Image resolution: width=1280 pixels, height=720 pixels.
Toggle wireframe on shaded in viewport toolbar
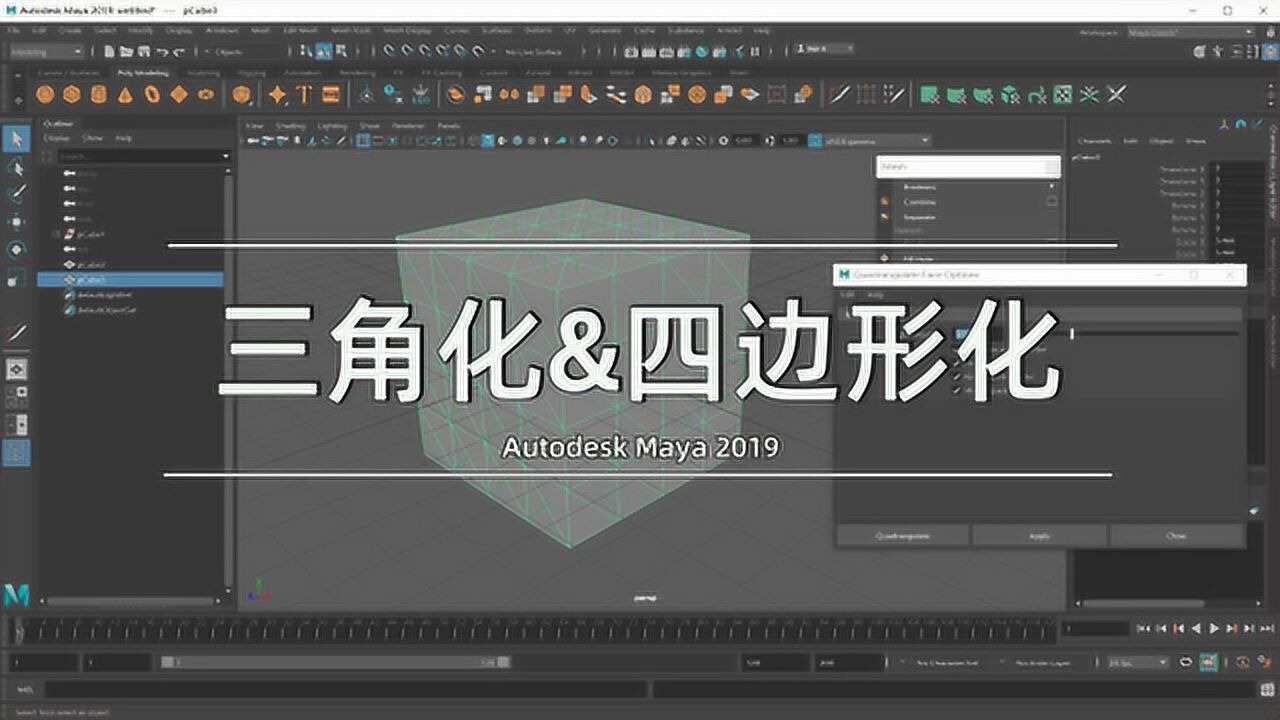(518, 140)
